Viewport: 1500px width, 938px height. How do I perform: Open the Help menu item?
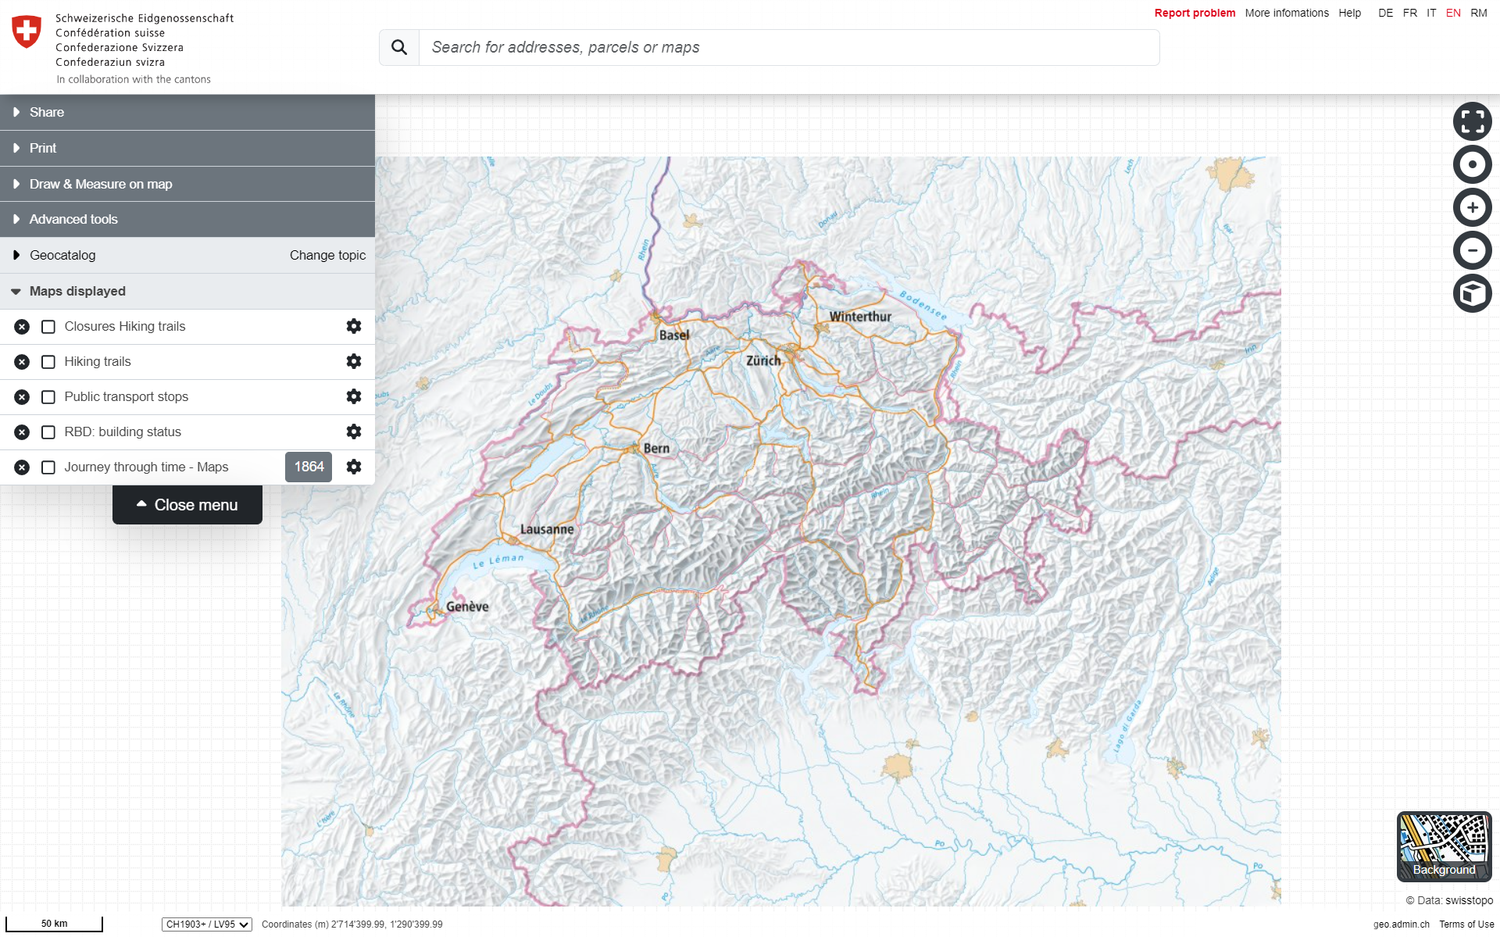(1349, 13)
